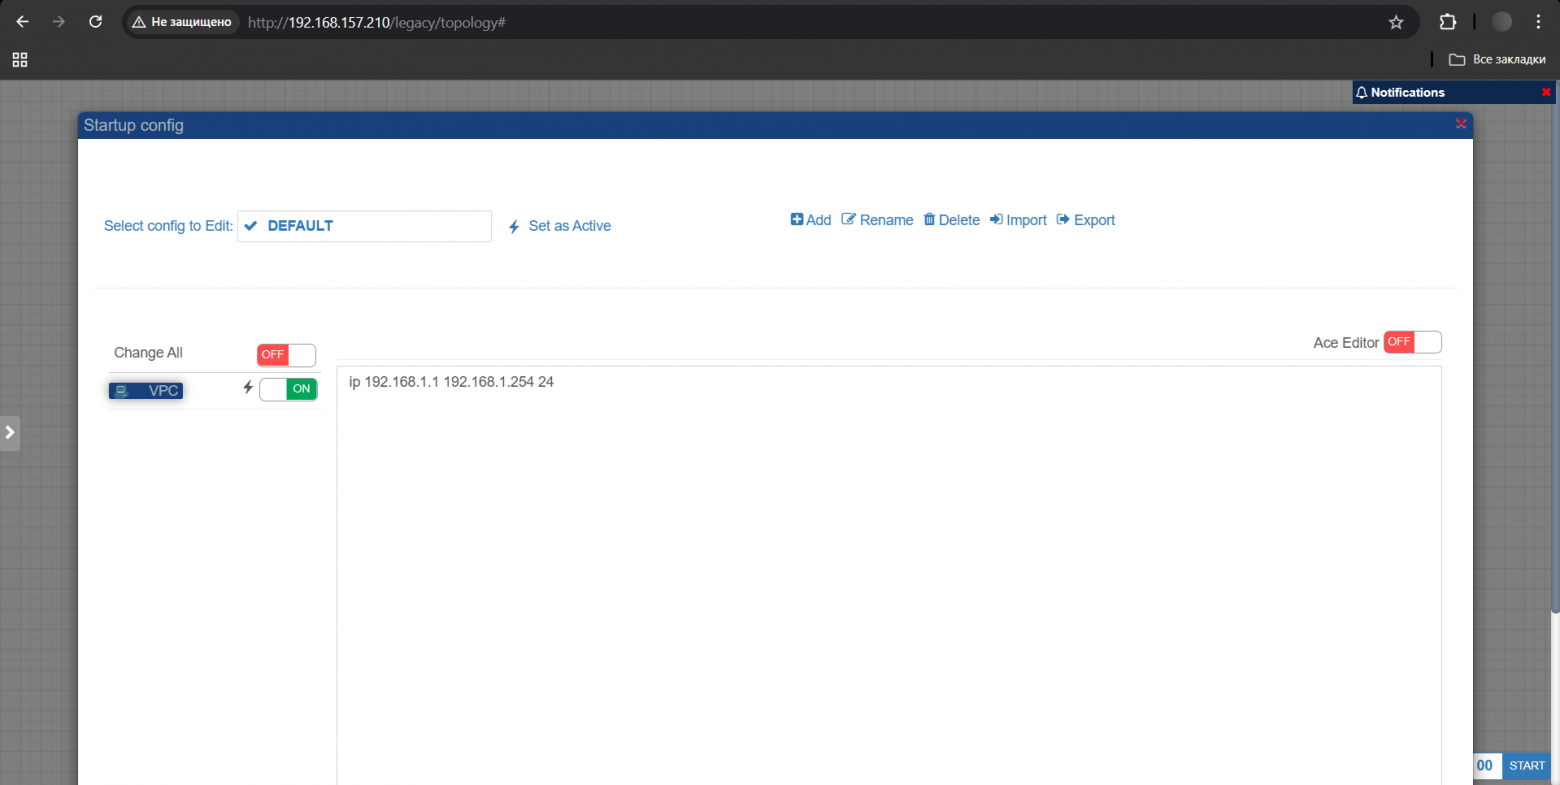Expand the left sidebar panel arrow
Viewport: 1560px width, 785px height.
click(x=10, y=432)
